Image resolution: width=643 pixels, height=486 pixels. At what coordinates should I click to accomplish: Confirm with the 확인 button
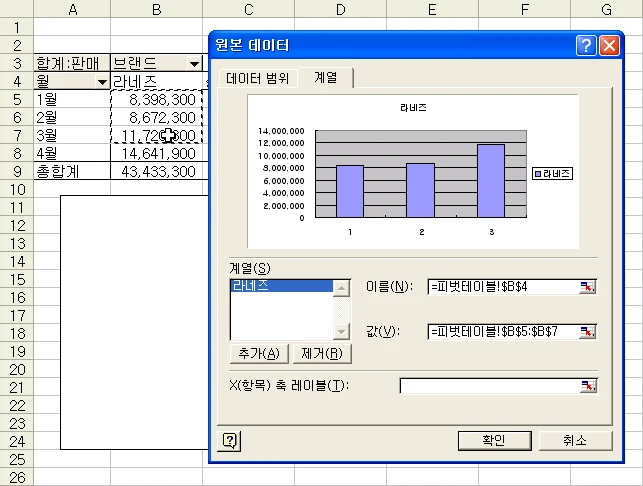coord(495,441)
